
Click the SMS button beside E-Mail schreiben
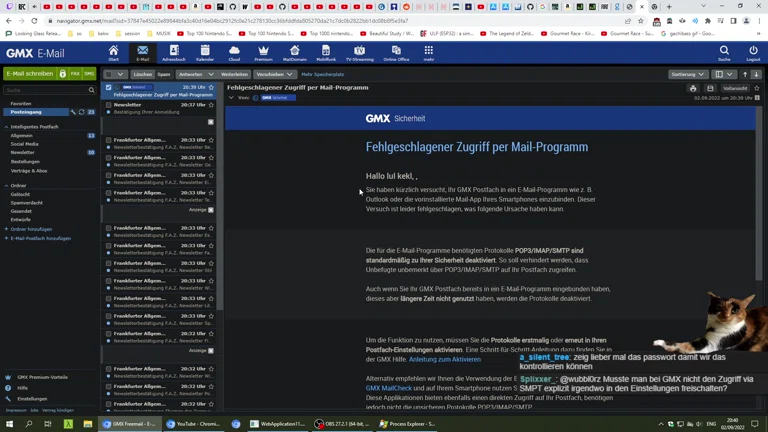[x=89, y=73]
